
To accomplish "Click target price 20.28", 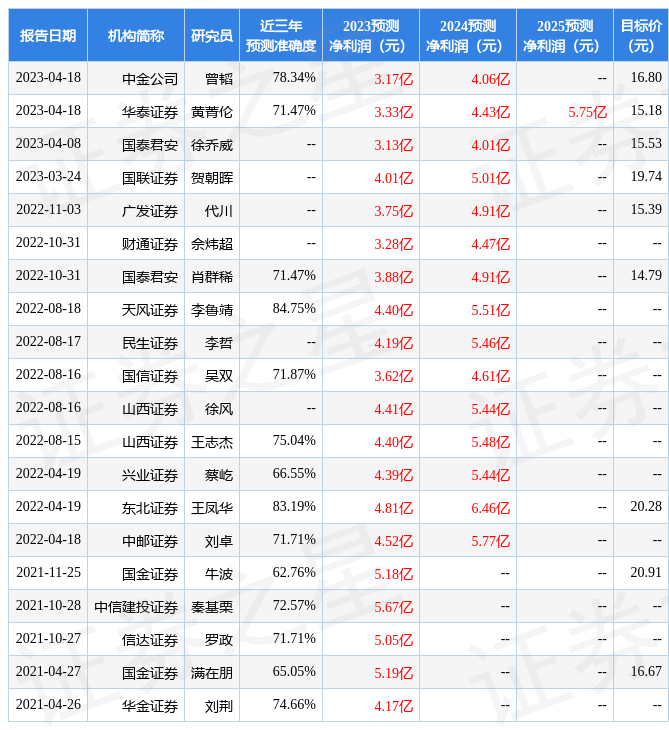I will tap(646, 507).
